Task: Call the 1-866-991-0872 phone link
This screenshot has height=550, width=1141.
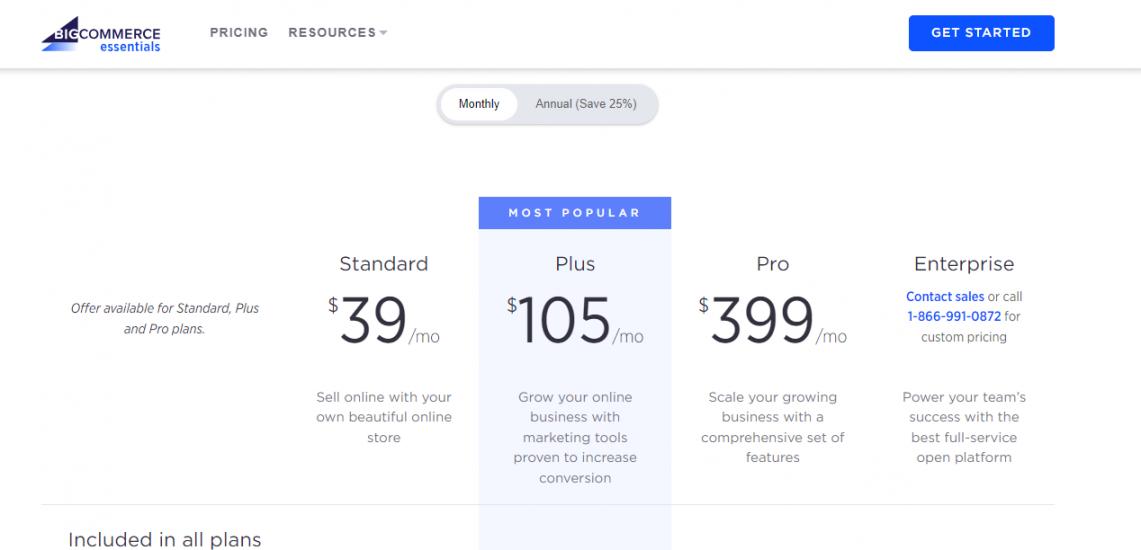Action: (x=954, y=316)
